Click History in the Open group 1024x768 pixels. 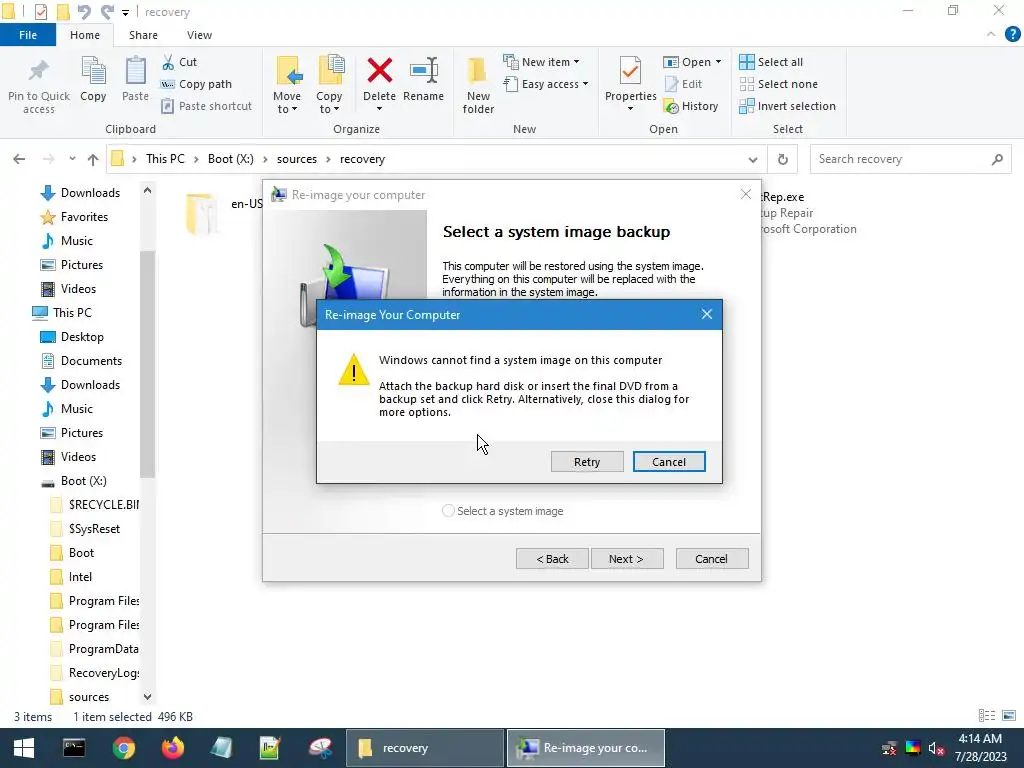click(691, 106)
